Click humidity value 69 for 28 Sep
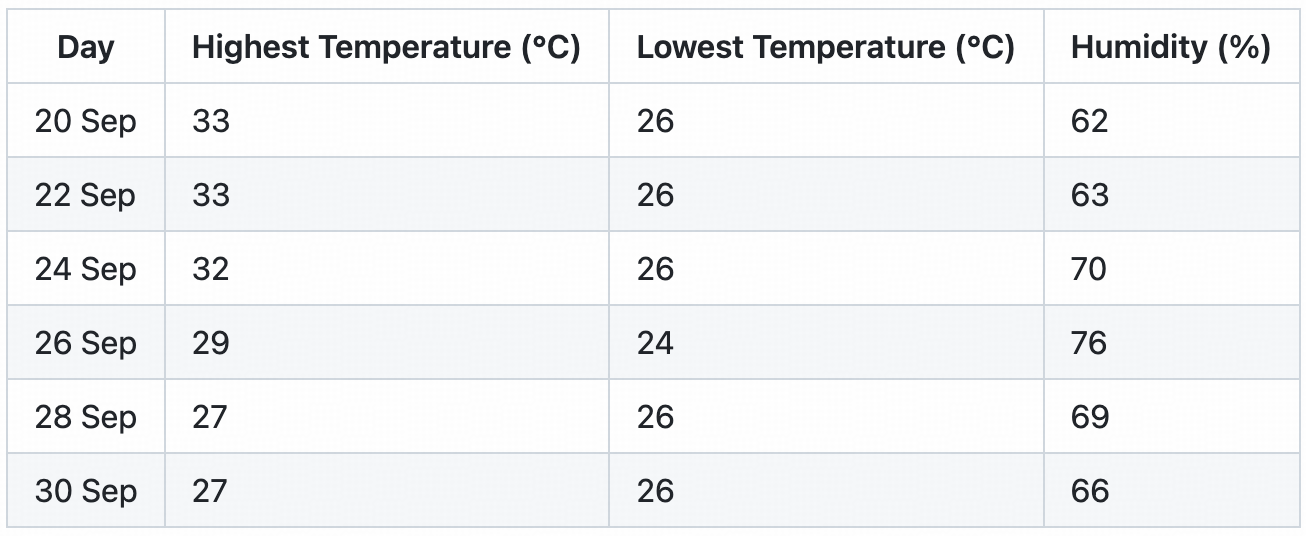The image size is (1306, 536). 1089,417
